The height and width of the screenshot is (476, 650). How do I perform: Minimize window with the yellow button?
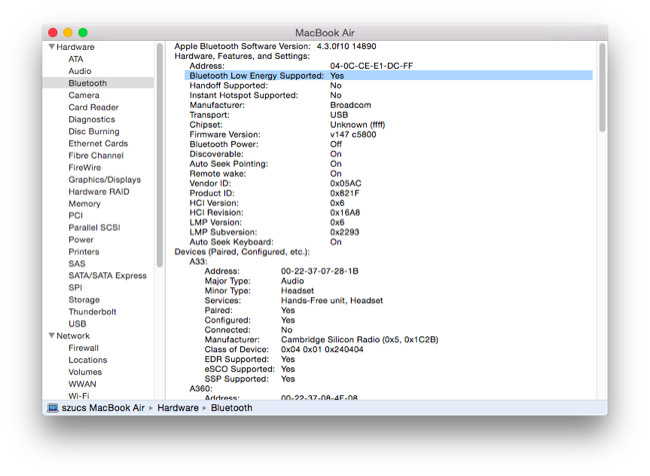68,32
